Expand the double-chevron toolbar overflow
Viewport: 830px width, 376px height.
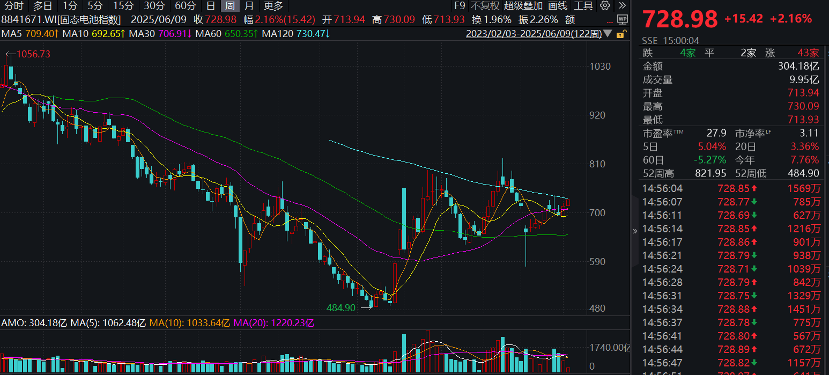(x=622, y=6)
